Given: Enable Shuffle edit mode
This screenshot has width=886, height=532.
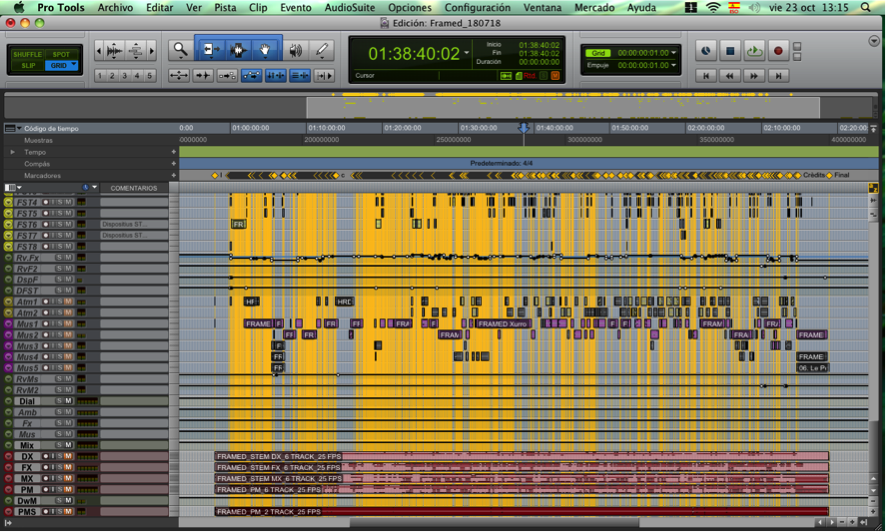Looking at the screenshot, I should [x=27, y=55].
